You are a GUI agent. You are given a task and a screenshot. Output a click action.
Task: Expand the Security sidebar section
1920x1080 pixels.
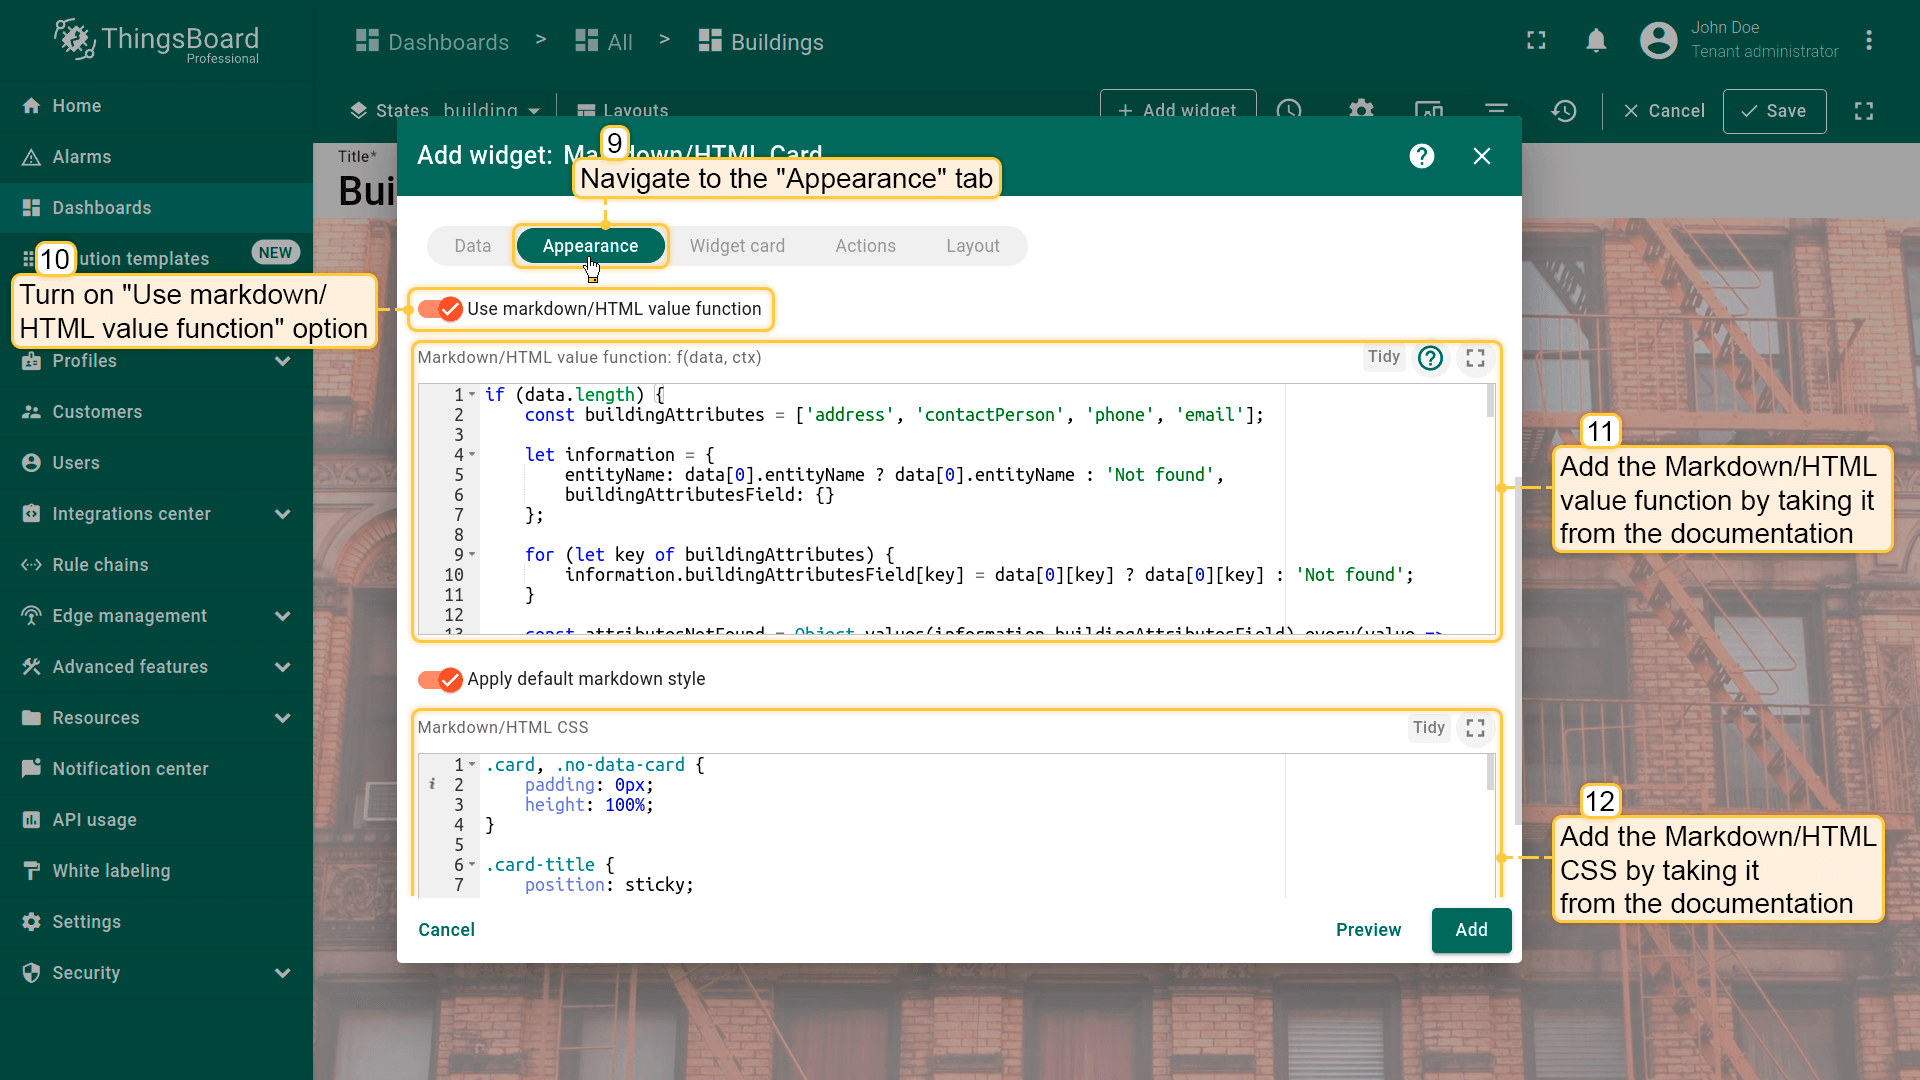[x=282, y=973]
